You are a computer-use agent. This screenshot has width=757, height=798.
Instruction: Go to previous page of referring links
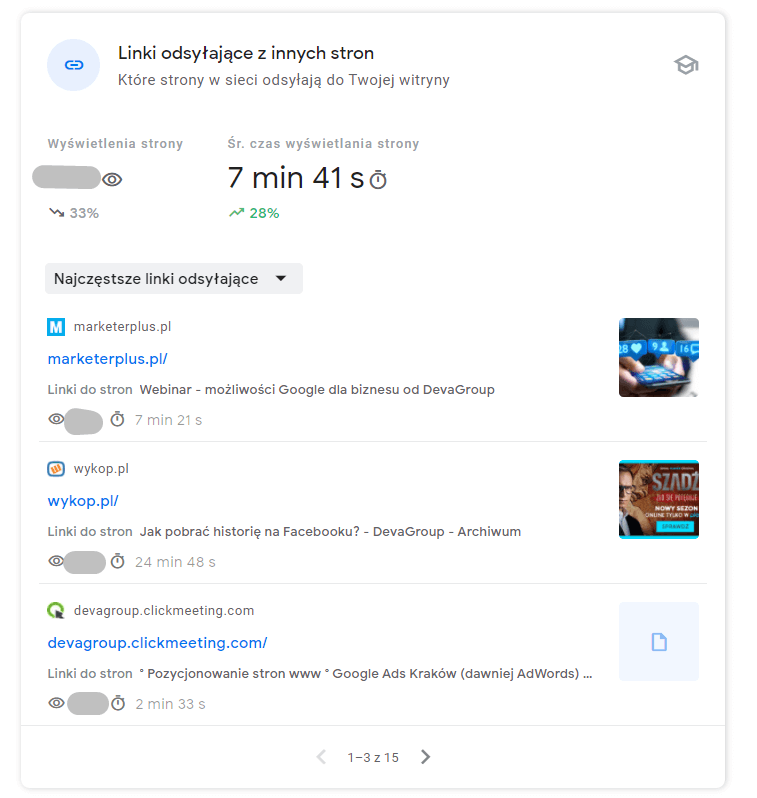[x=321, y=757]
